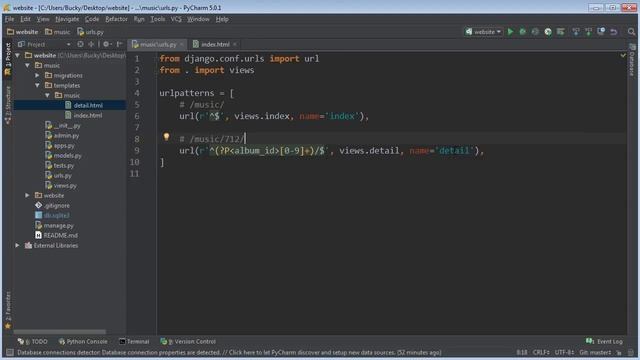
Task: Open Project panel settings gear icon
Action: 107,44
